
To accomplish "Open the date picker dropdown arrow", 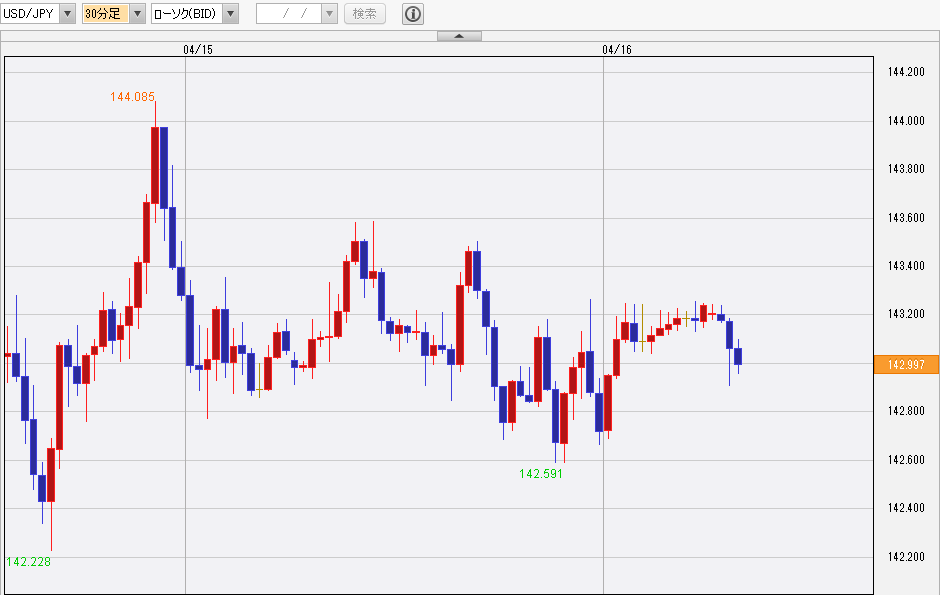I will pyautogui.click(x=330, y=14).
